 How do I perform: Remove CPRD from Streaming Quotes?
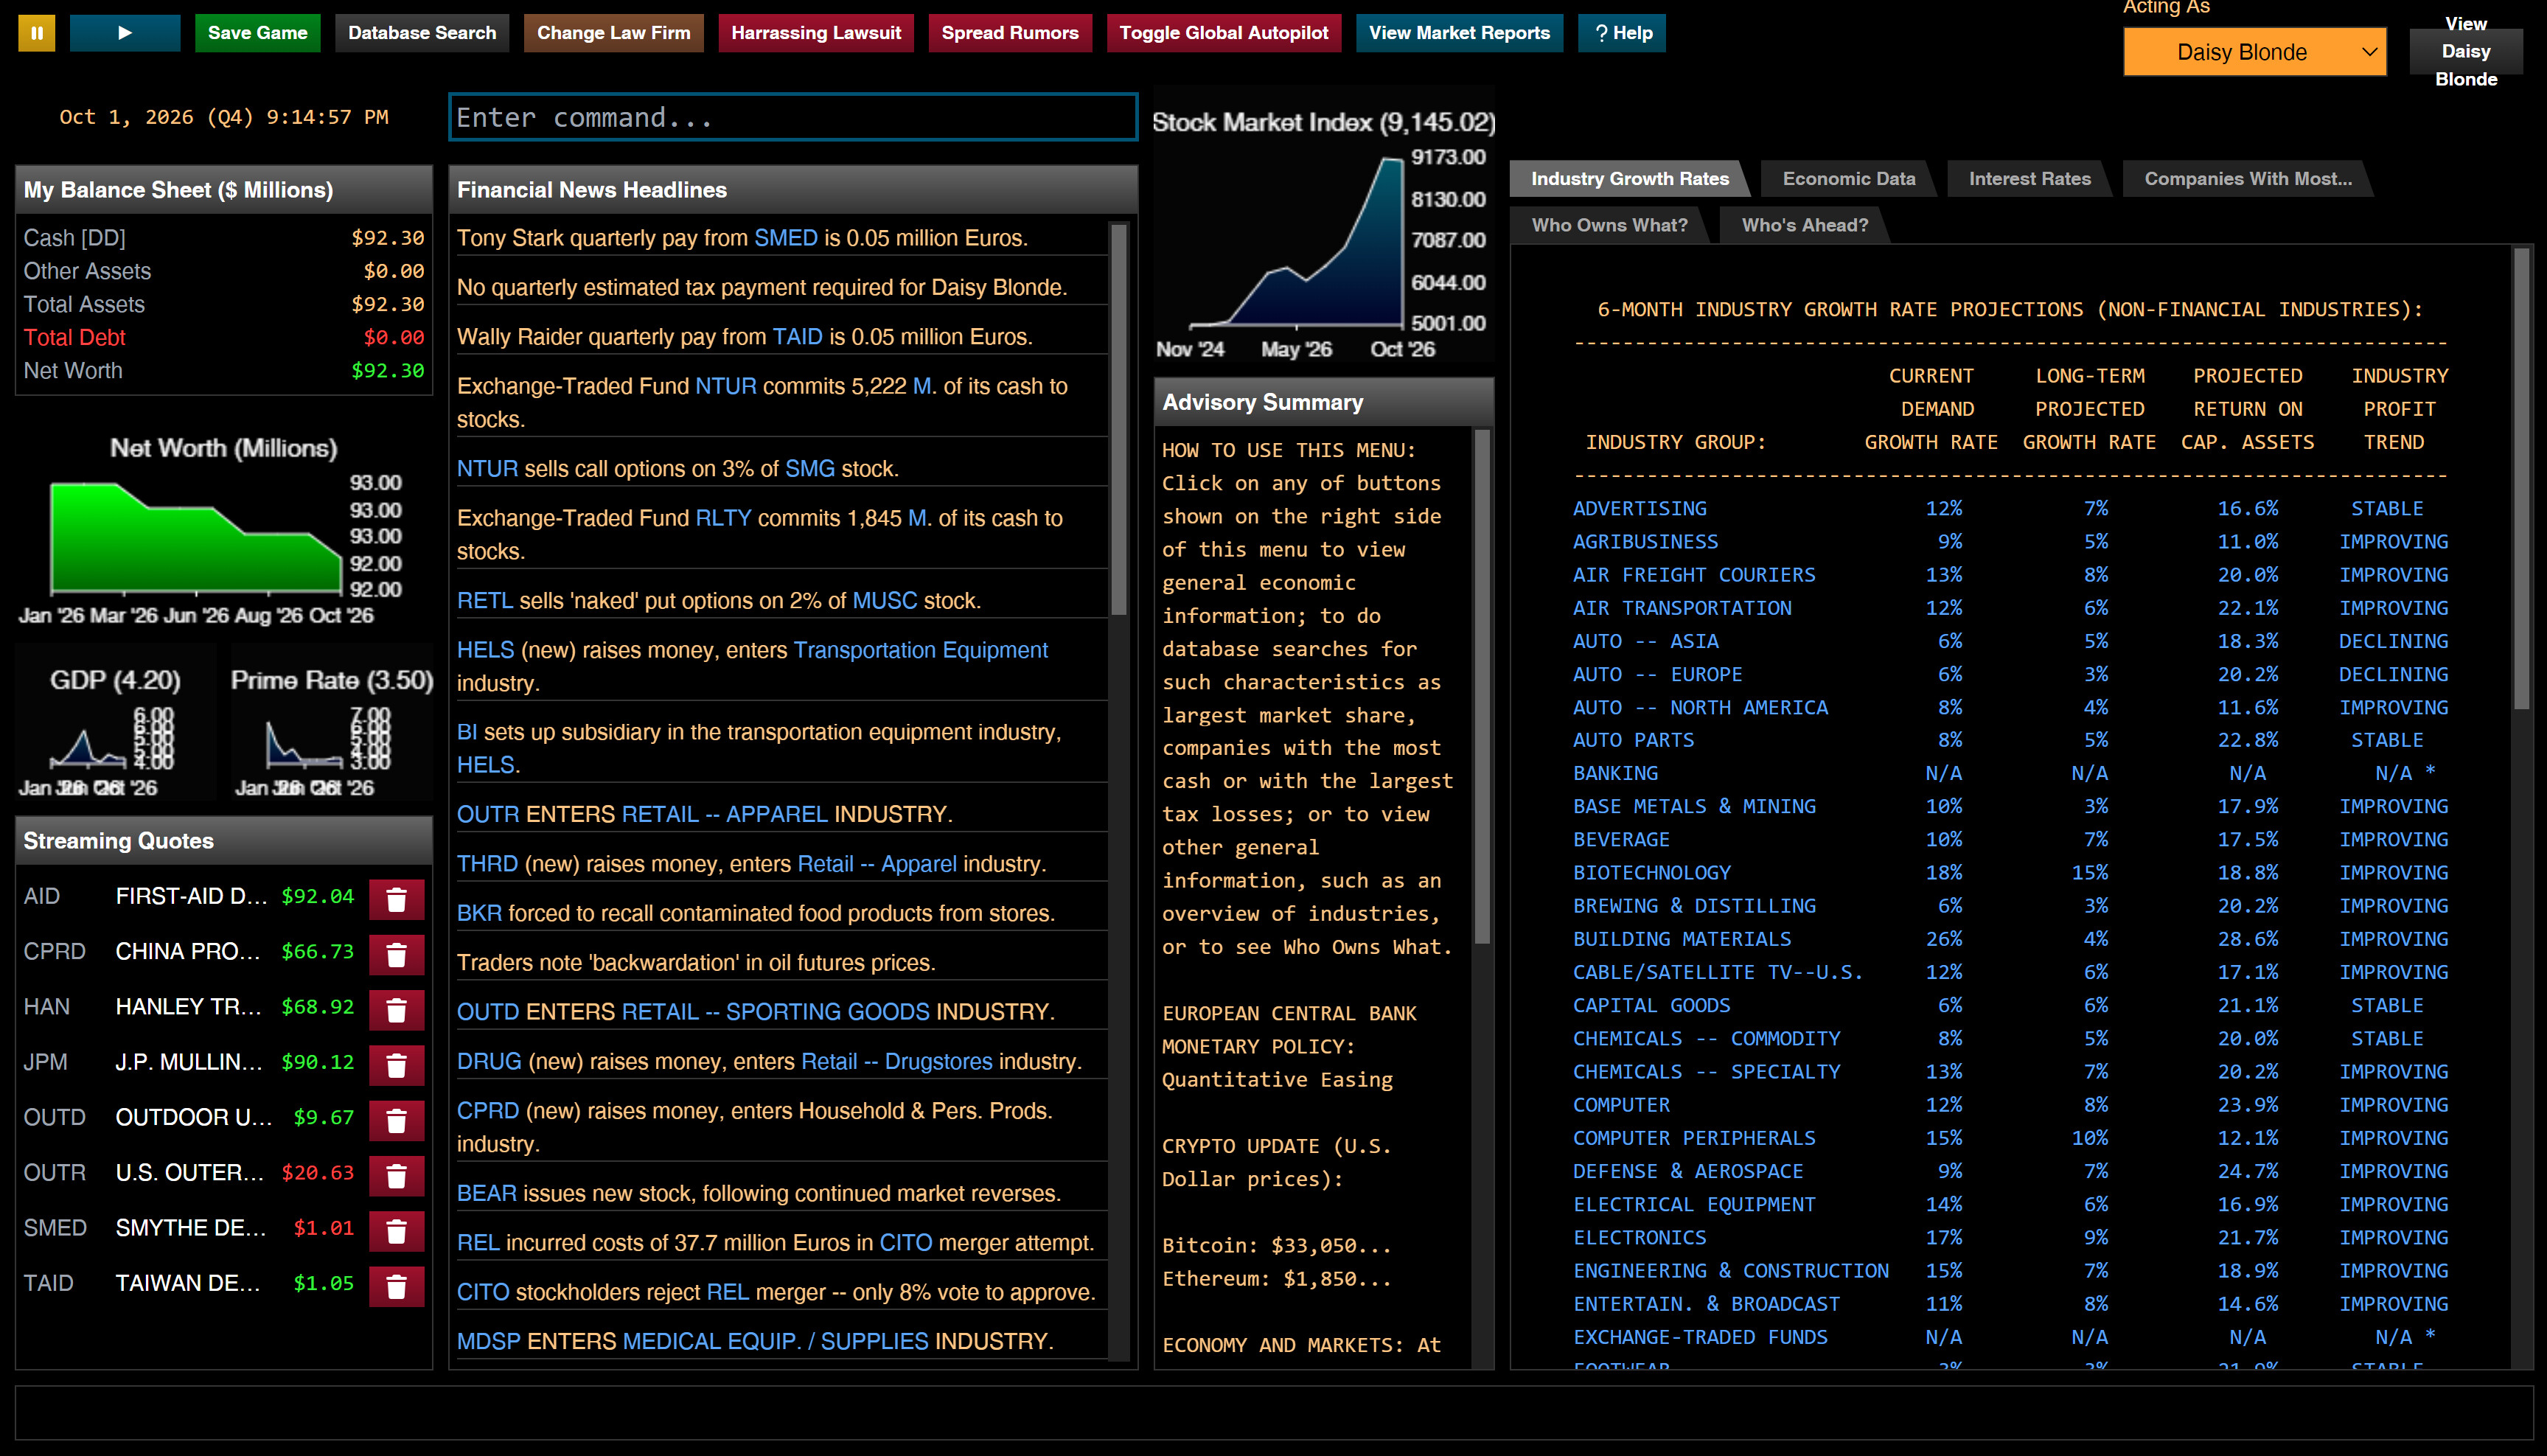(x=396, y=953)
